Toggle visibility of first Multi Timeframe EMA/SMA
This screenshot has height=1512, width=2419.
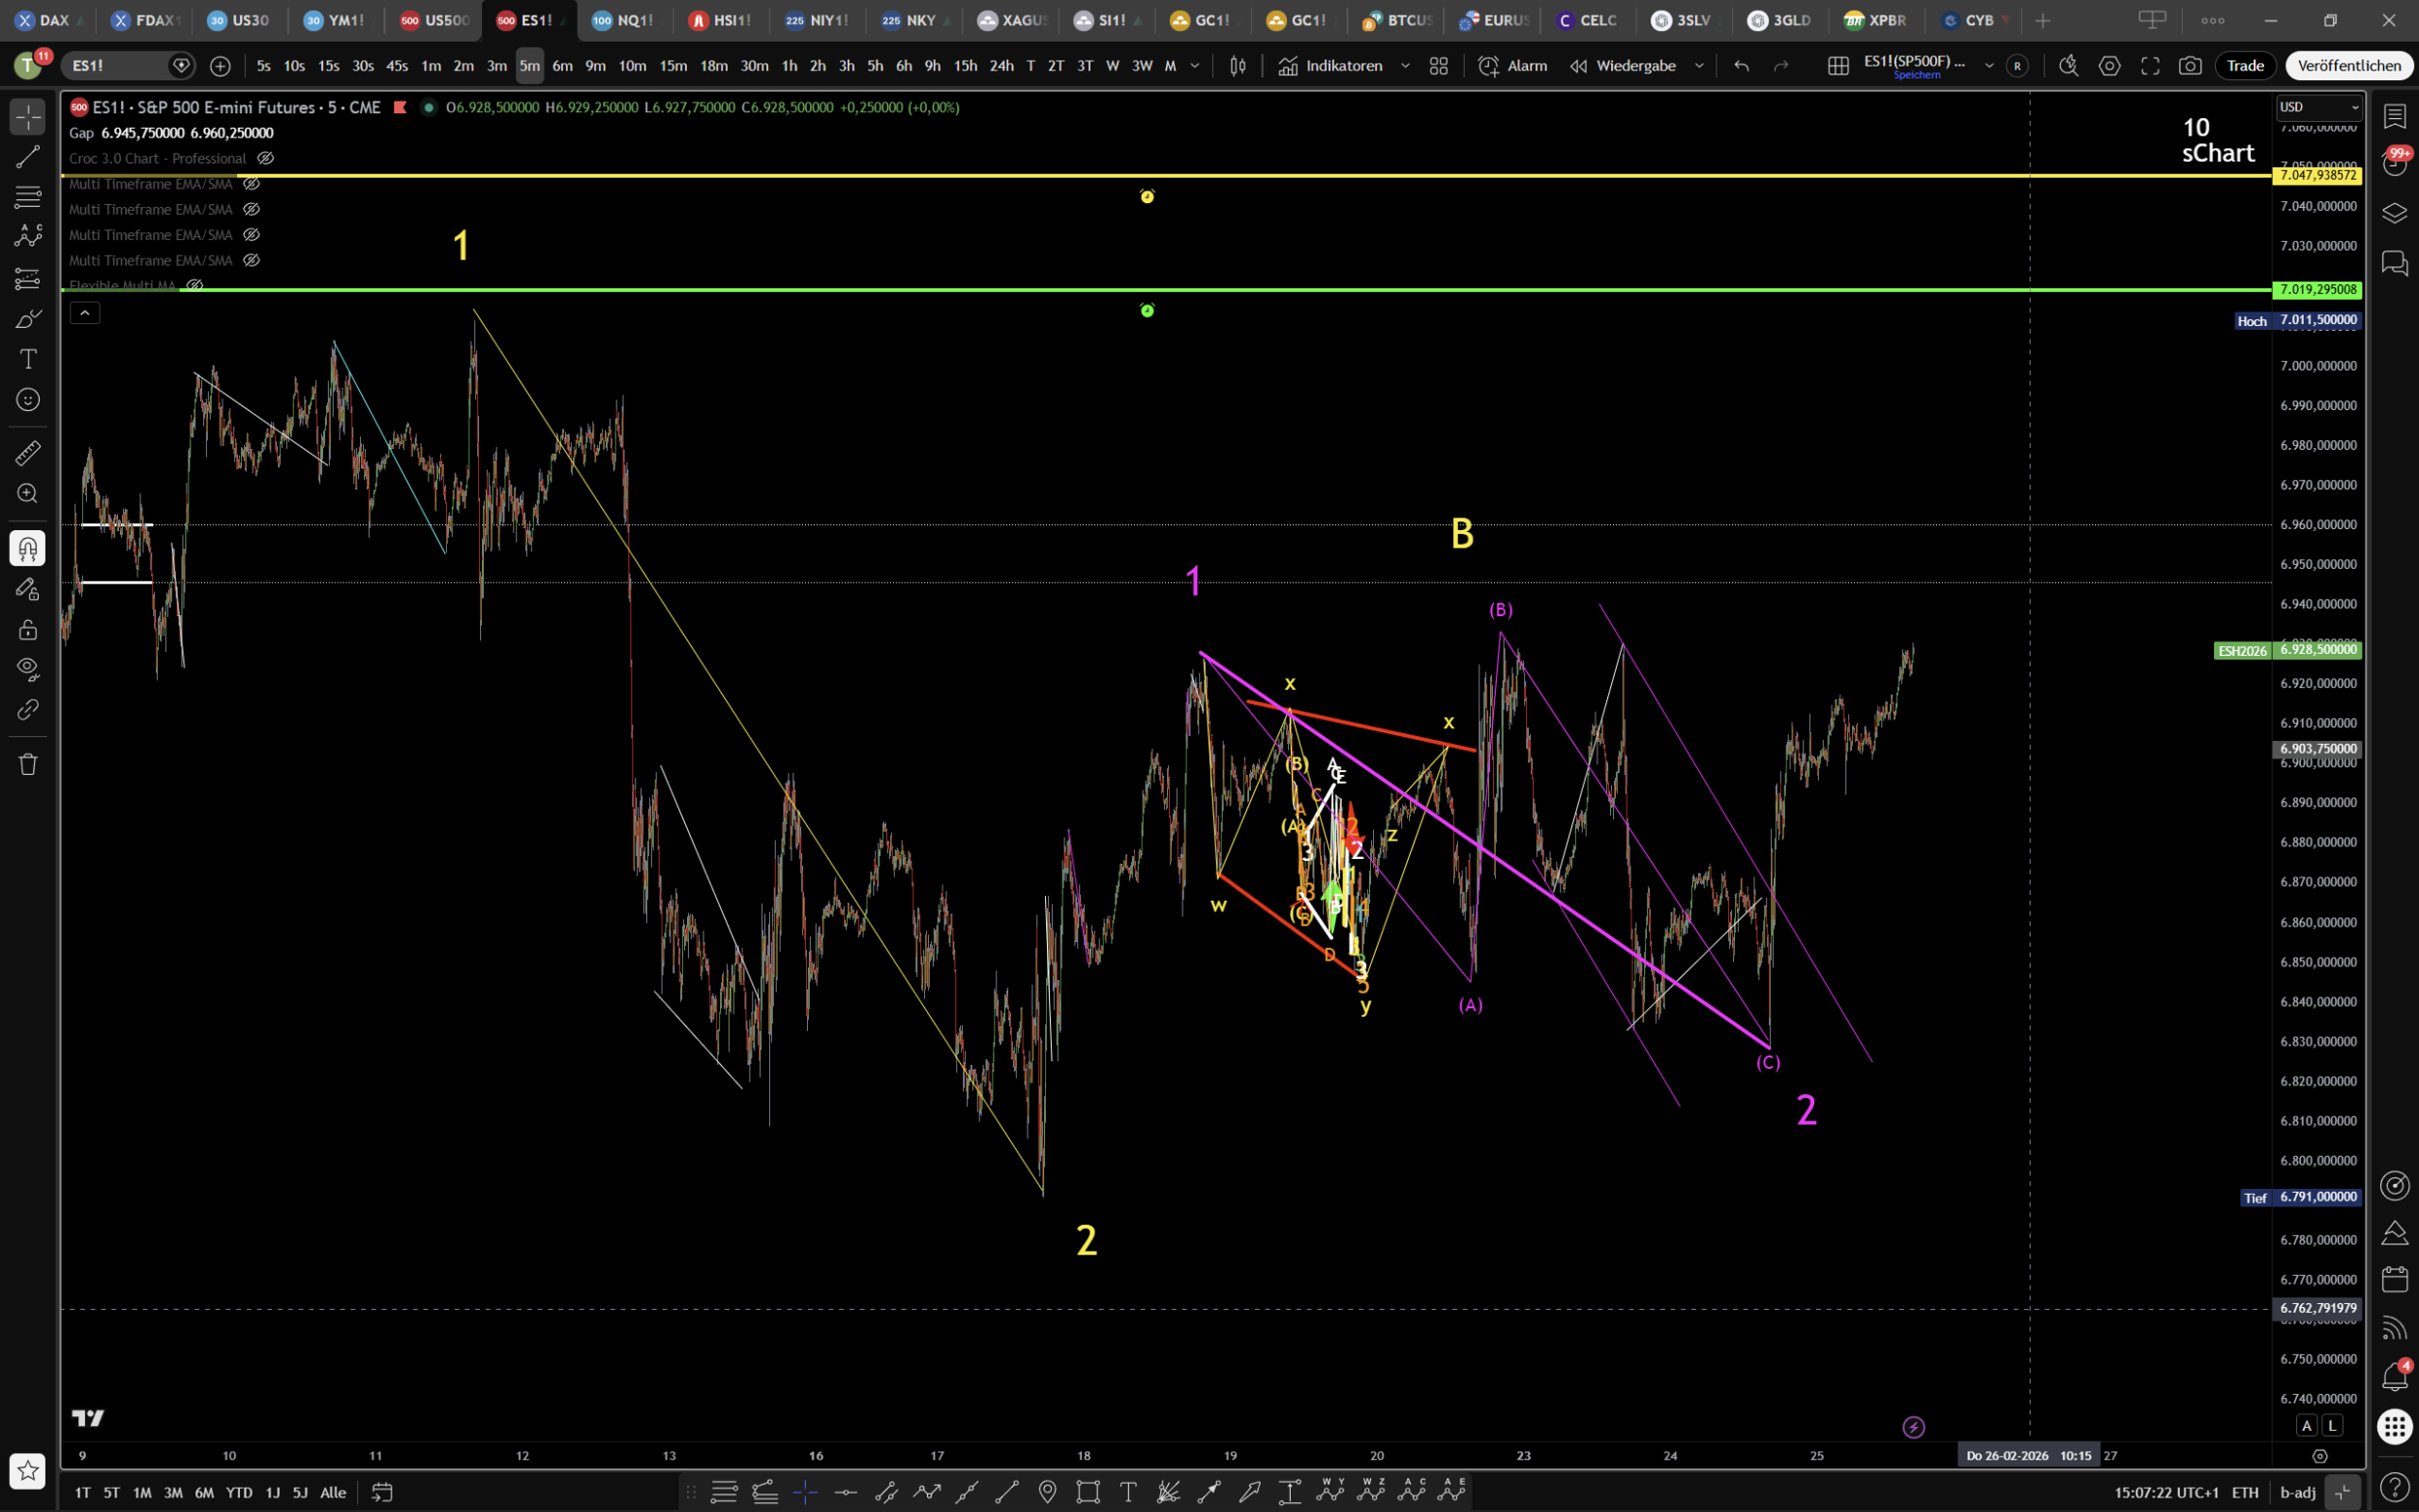pyautogui.click(x=252, y=184)
